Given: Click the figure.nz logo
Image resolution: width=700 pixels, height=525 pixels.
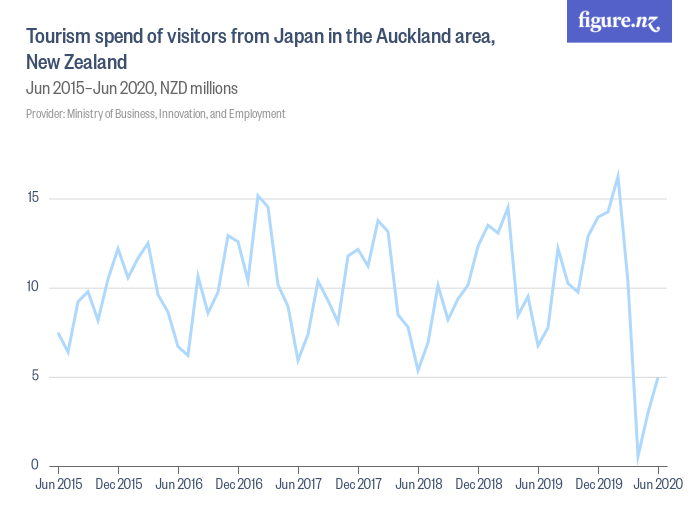Looking at the screenshot, I should pos(619,22).
